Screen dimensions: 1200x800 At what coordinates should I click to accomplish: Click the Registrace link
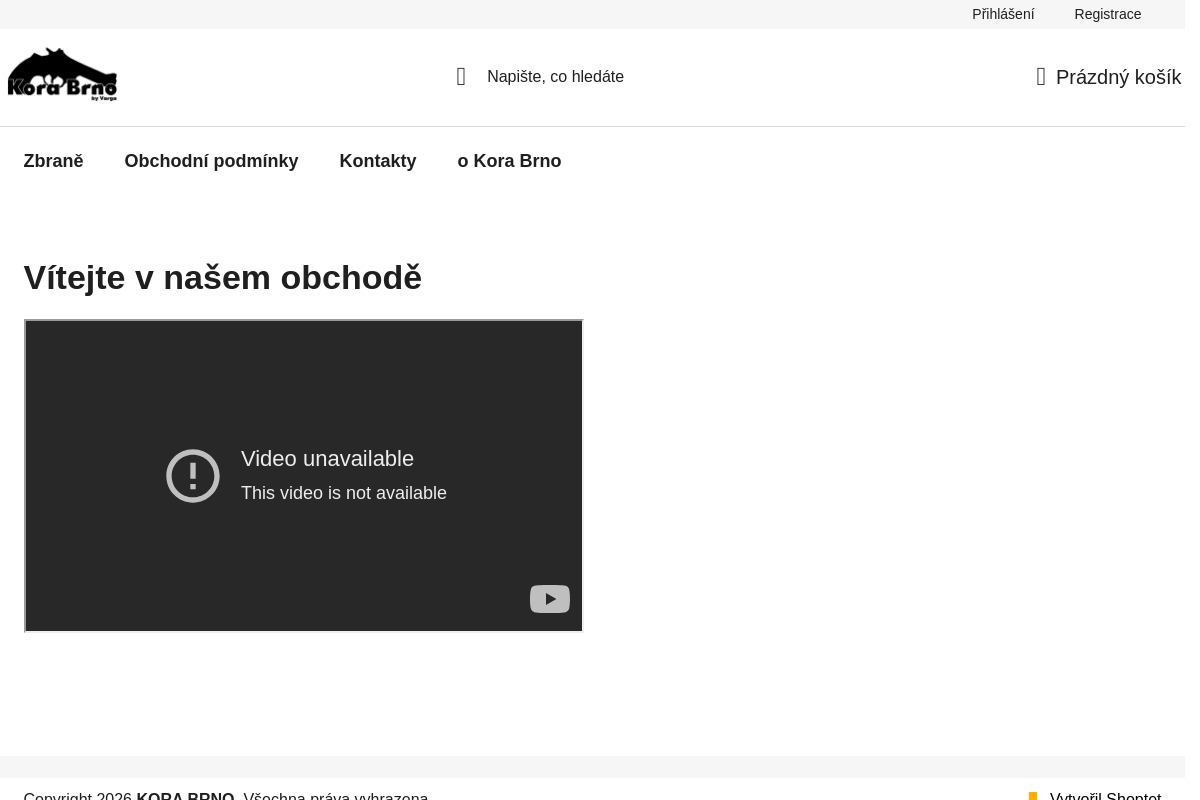click(1107, 14)
